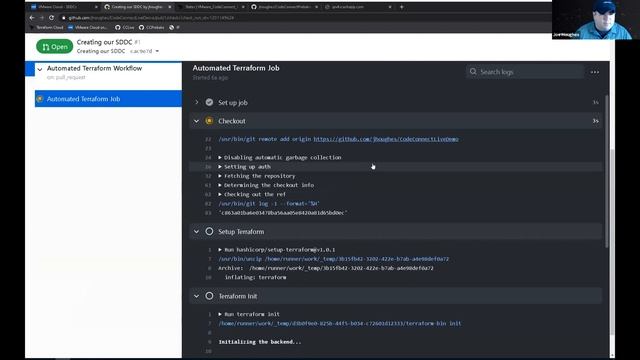Go back using the browser back arrow
The width and height of the screenshot is (640, 360).
pyautogui.click(x=32, y=18)
